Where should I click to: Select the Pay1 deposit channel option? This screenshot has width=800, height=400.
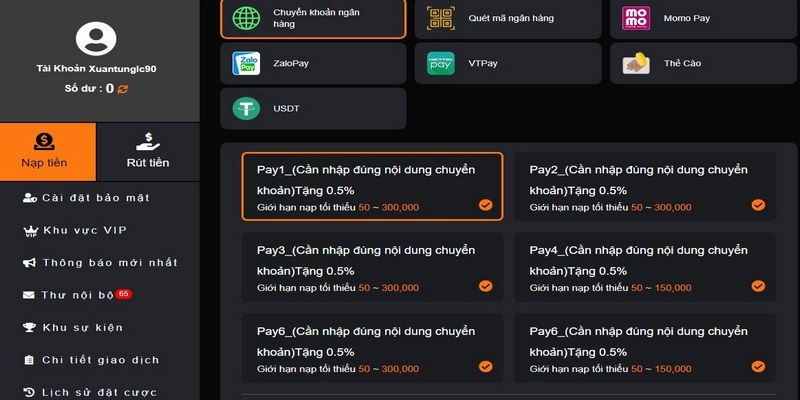tap(372, 187)
